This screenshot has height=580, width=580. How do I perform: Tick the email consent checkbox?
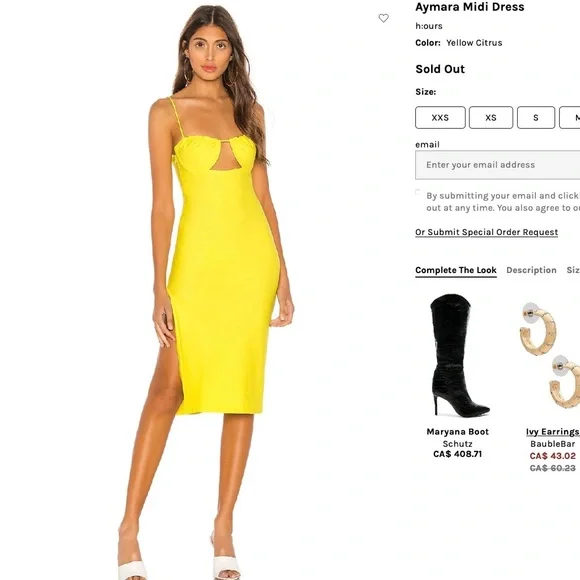[x=418, y=192]
